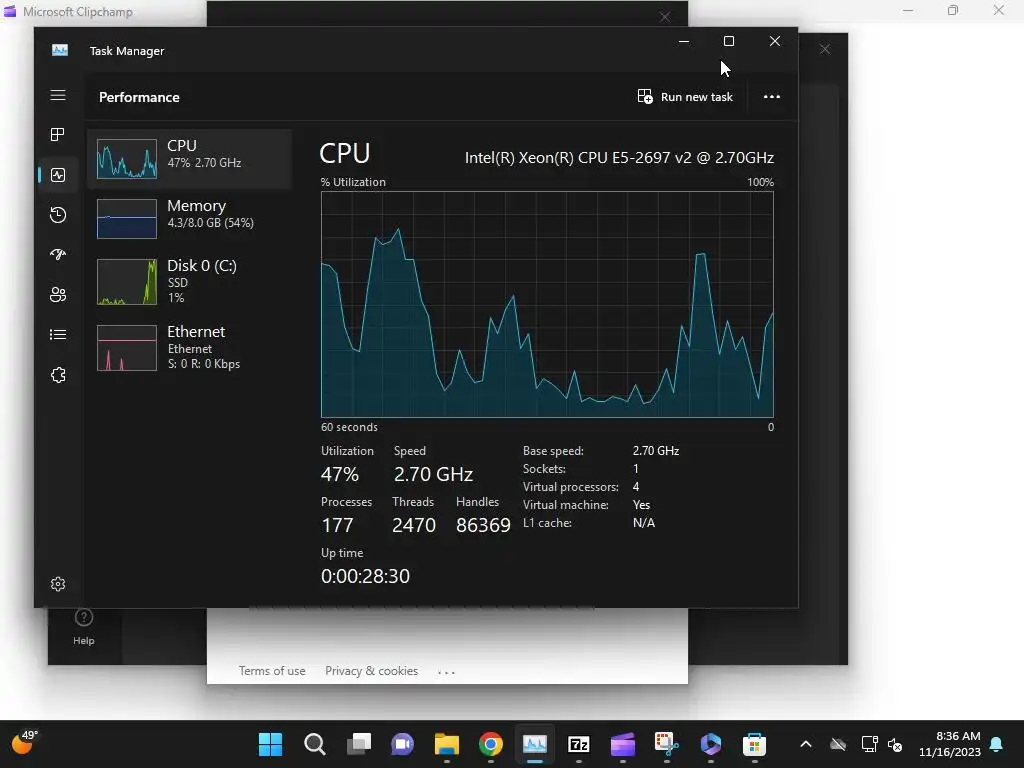
Task: Open the Chat app on the taskbar
Action: tap(402, 744)
